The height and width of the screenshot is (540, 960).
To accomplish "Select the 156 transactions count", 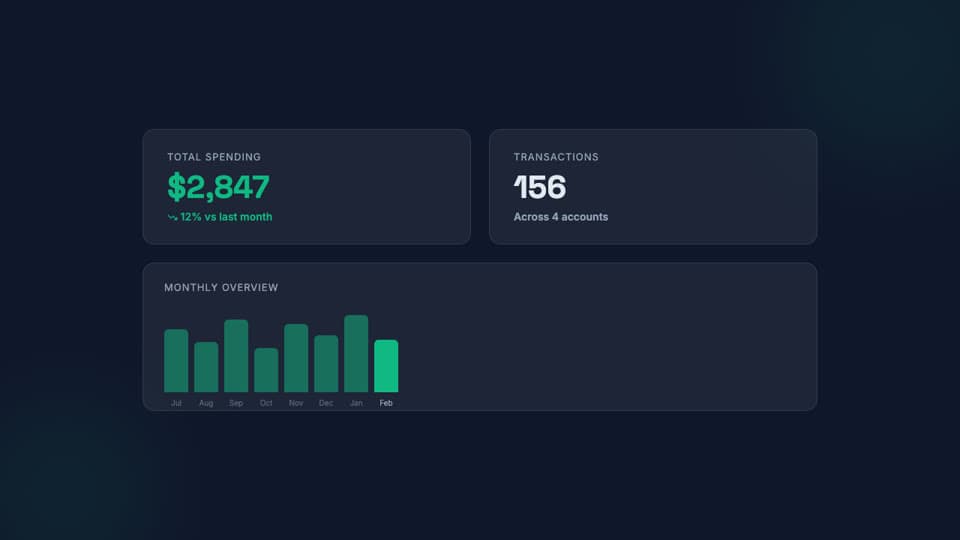I will point(540,187).
